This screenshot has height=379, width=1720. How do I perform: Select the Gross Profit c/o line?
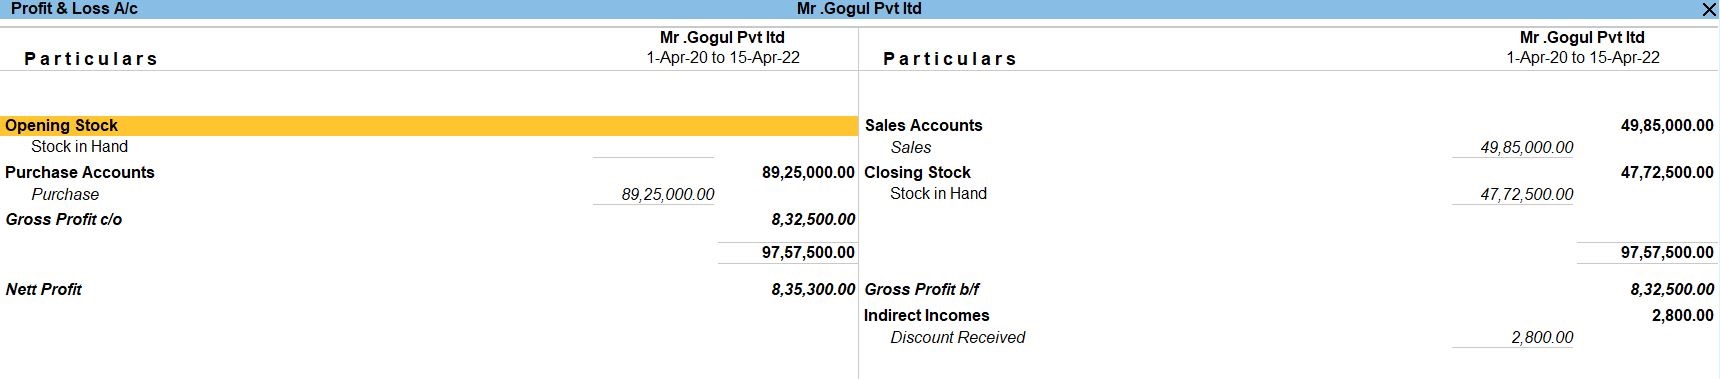click(x=64, y=220)
